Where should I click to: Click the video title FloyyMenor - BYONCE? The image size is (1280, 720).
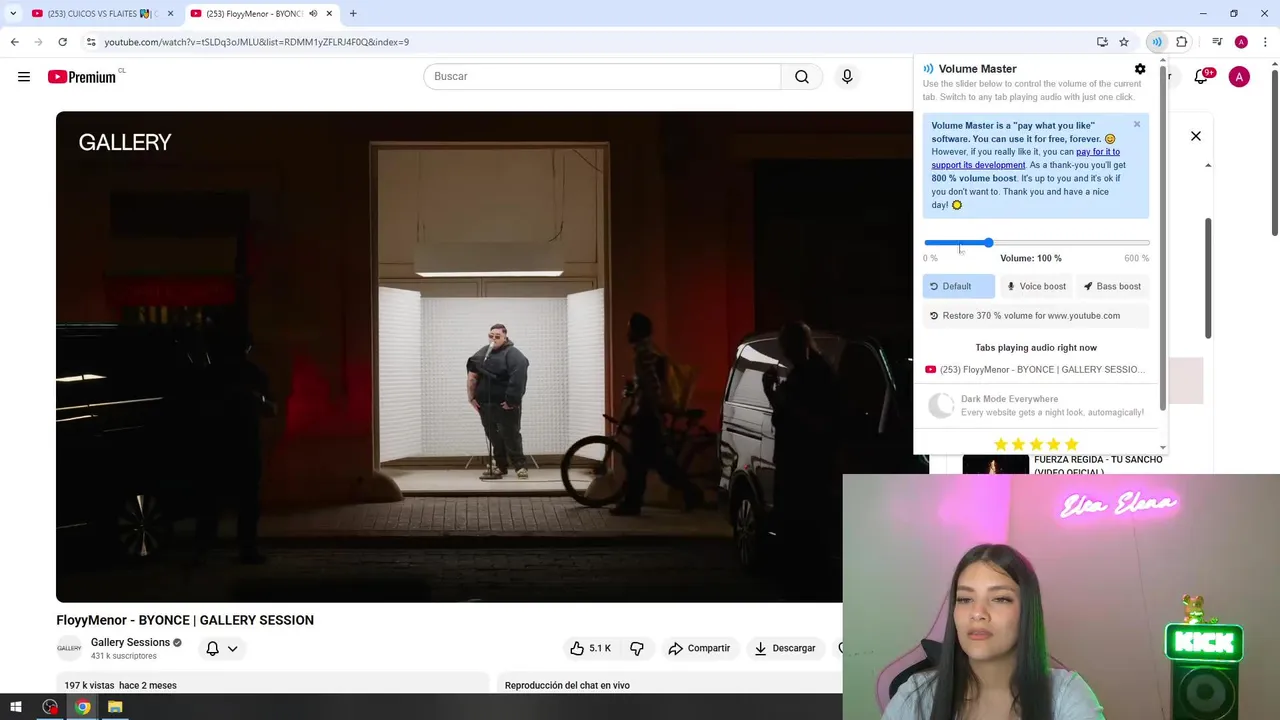[x=185, y=620]
